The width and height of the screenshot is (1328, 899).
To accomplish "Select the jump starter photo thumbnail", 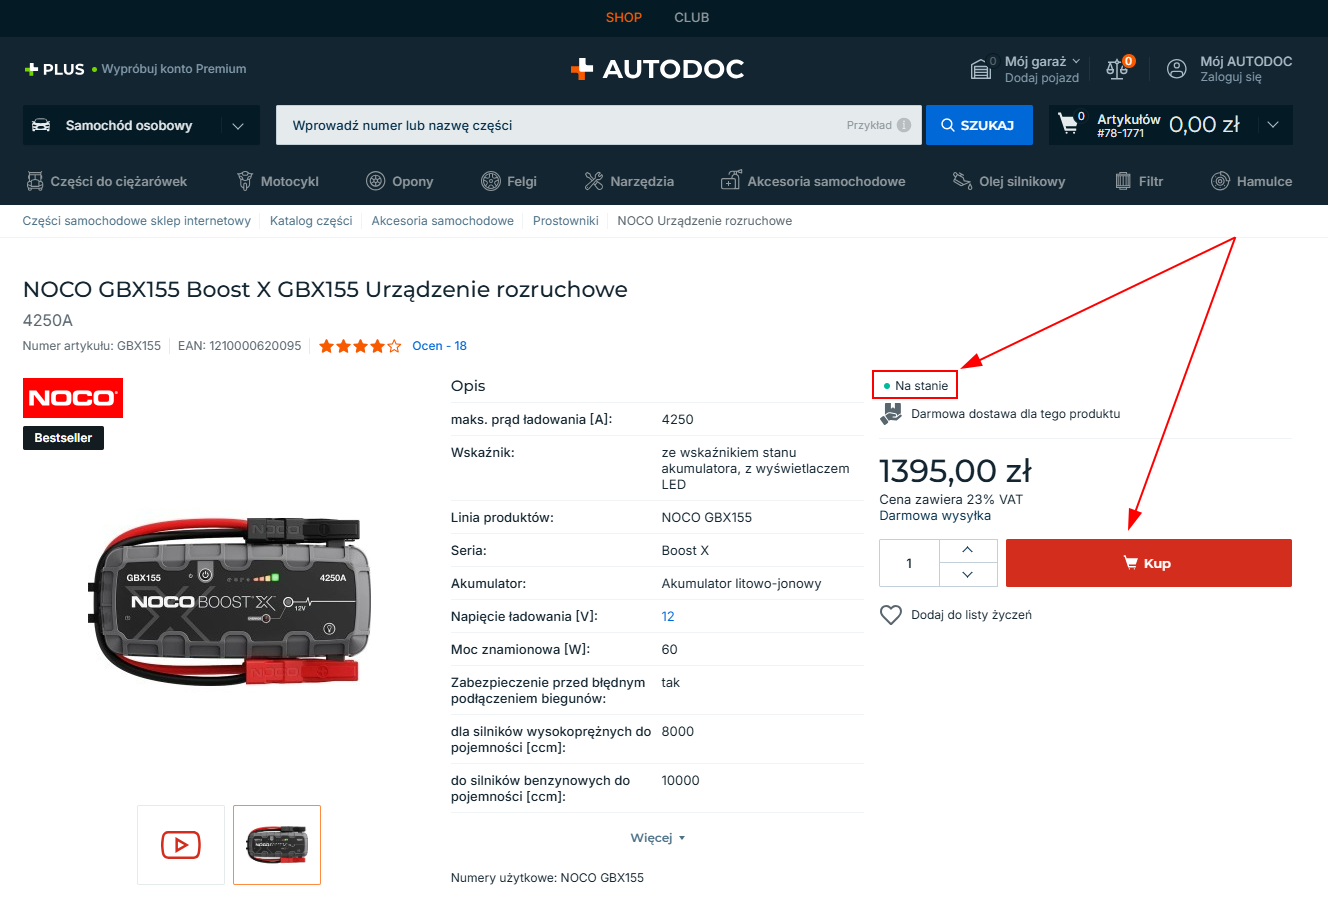I will coord(277,845).
